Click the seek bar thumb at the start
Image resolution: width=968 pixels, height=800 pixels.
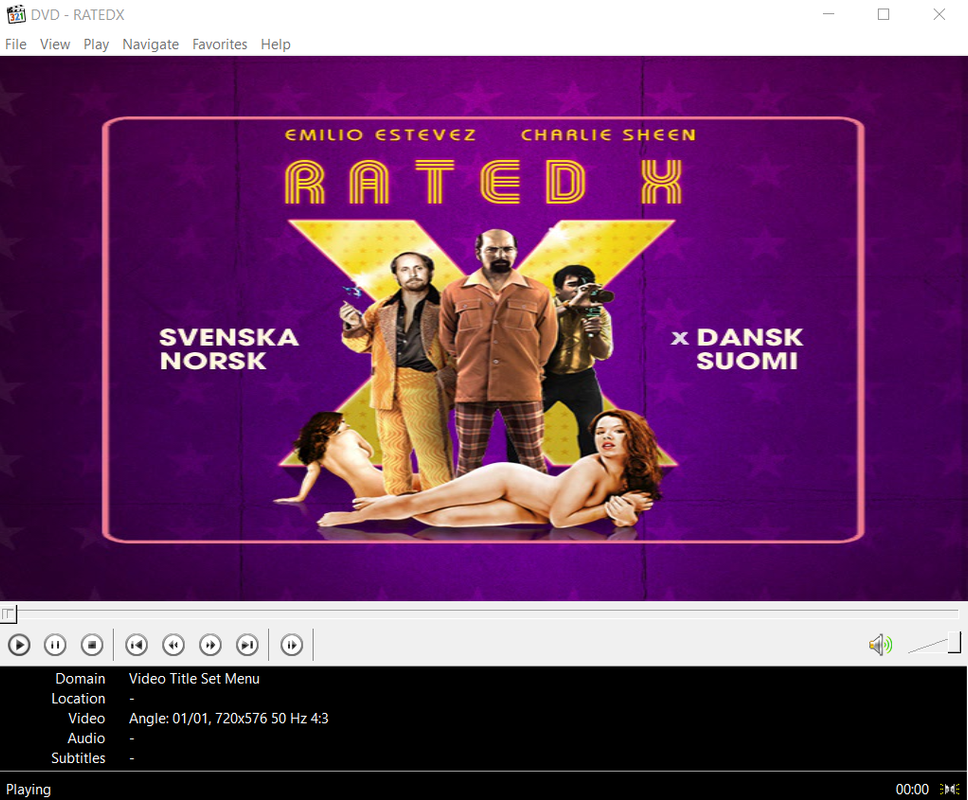[x=9, y=614]
